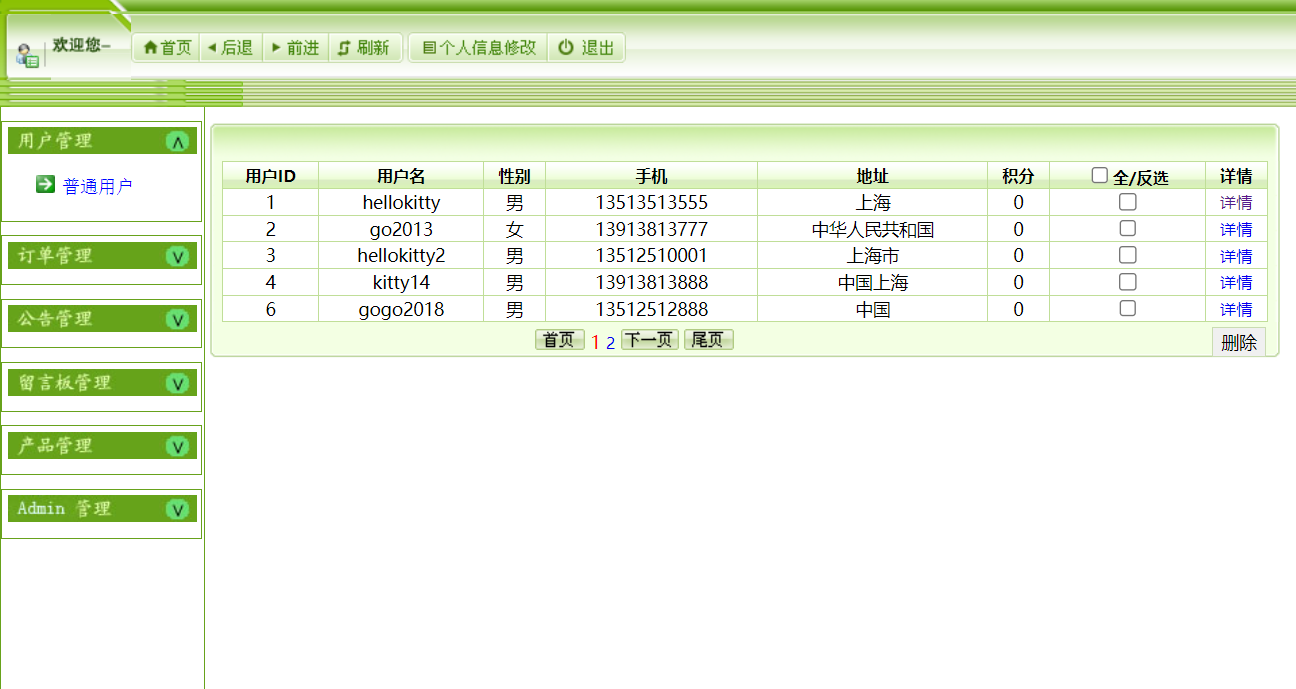The width and height of the screenshot is (1296, 689).
Task: Open the 留言板管理 menu header
Action: coord(102,383)
